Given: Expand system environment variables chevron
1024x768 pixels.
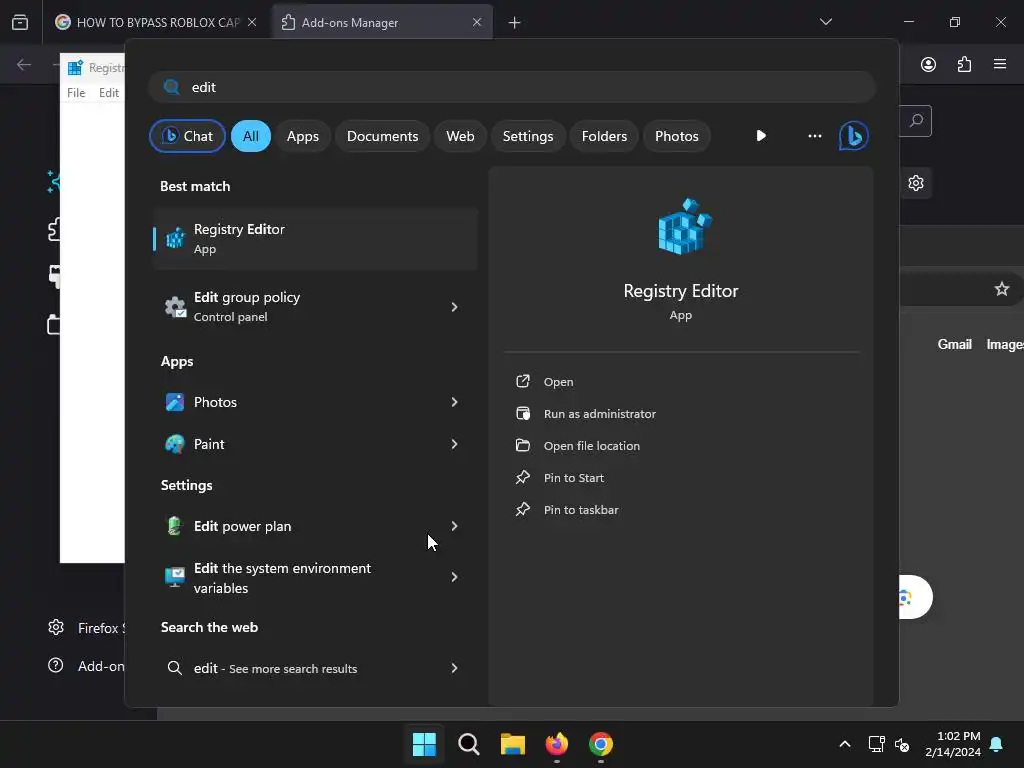Looking at the screenshot, I should (455, 577).
